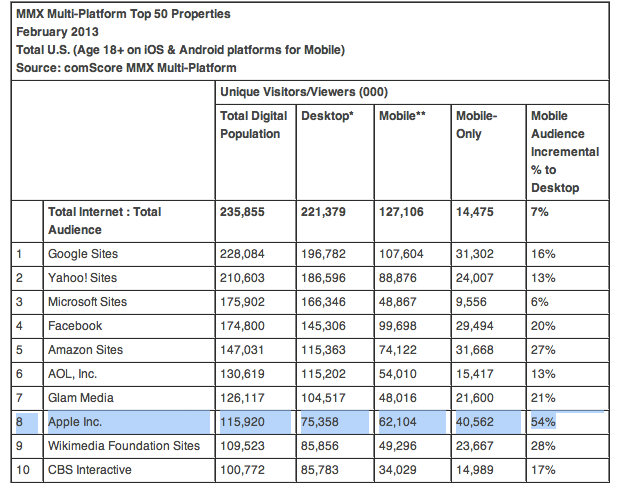This screenshot has width=618, height=483.
Task: Select Glam Media's desktop value 104,517
Action: [x=323, y=398]
